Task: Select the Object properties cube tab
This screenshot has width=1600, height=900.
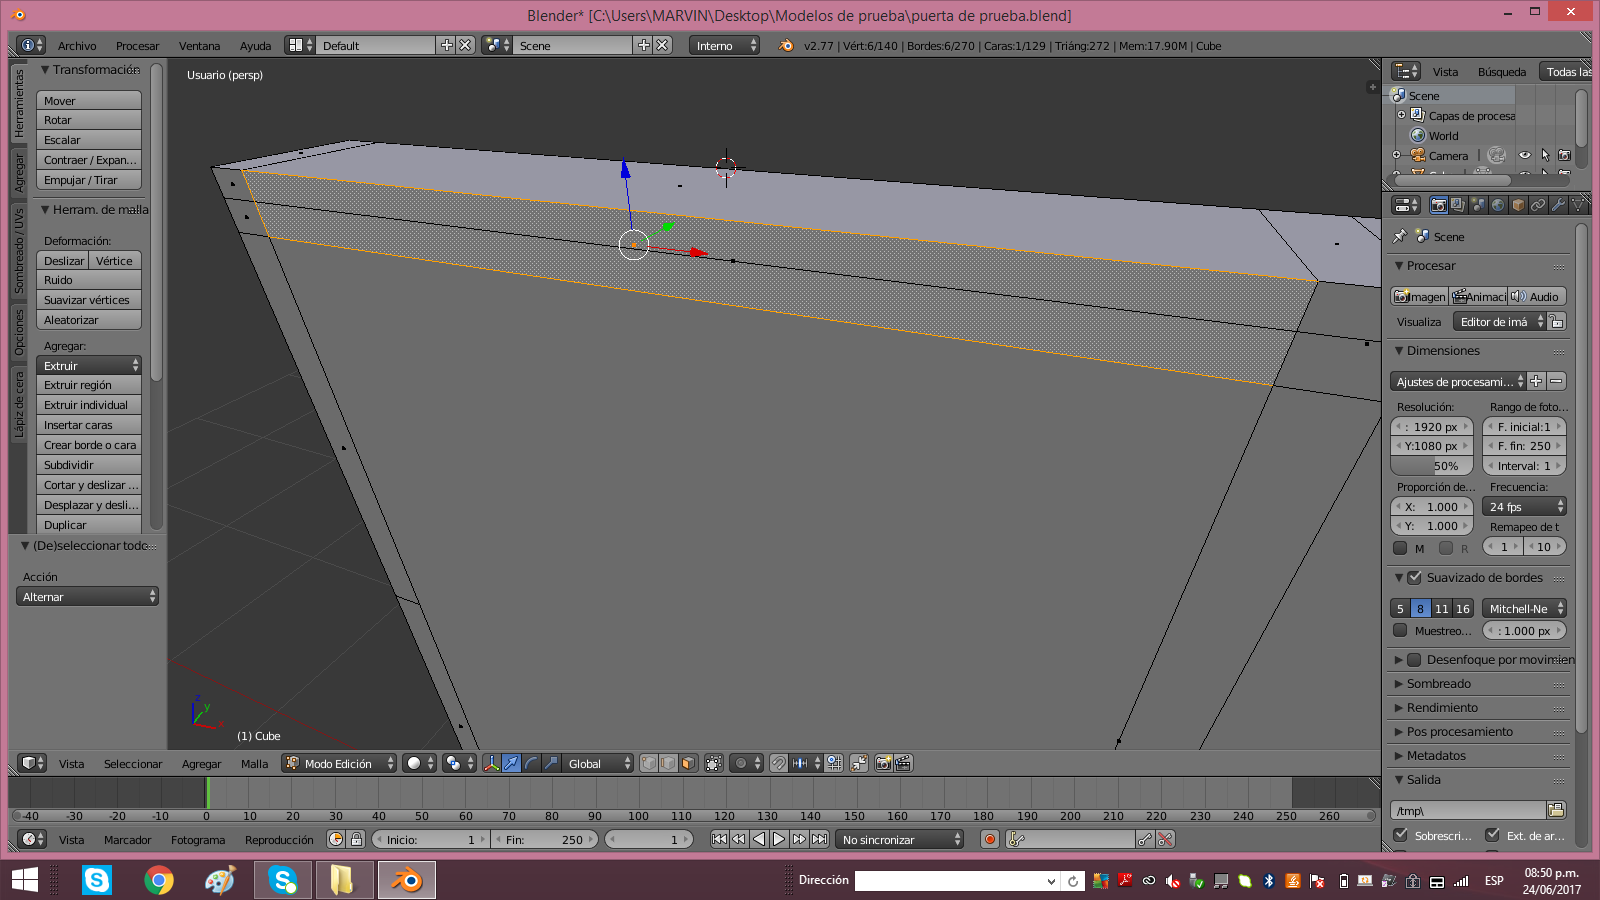Action: click(1518, 205)
